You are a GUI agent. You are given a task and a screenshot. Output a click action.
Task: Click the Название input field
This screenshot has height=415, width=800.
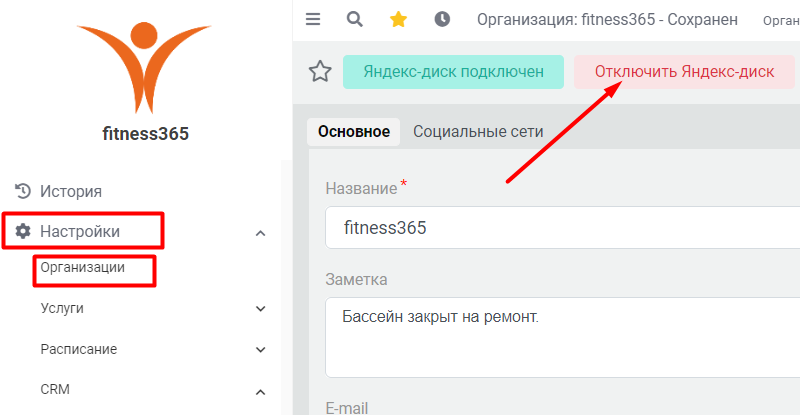562,228
